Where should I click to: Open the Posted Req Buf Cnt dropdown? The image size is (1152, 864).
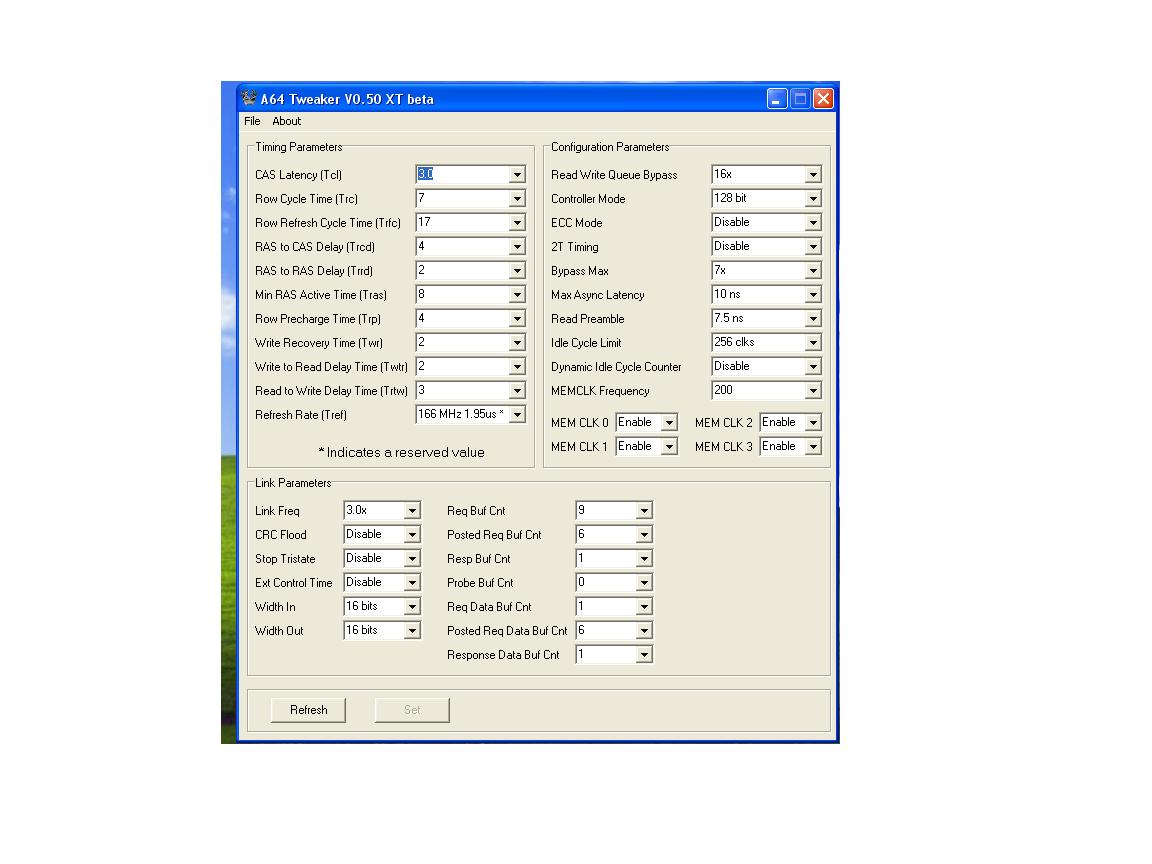point(644,535)
